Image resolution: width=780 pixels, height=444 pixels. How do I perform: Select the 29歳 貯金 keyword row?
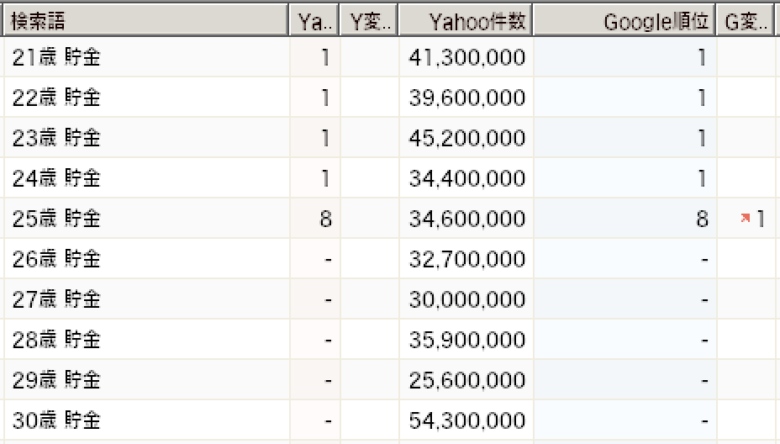coord(390,380)
